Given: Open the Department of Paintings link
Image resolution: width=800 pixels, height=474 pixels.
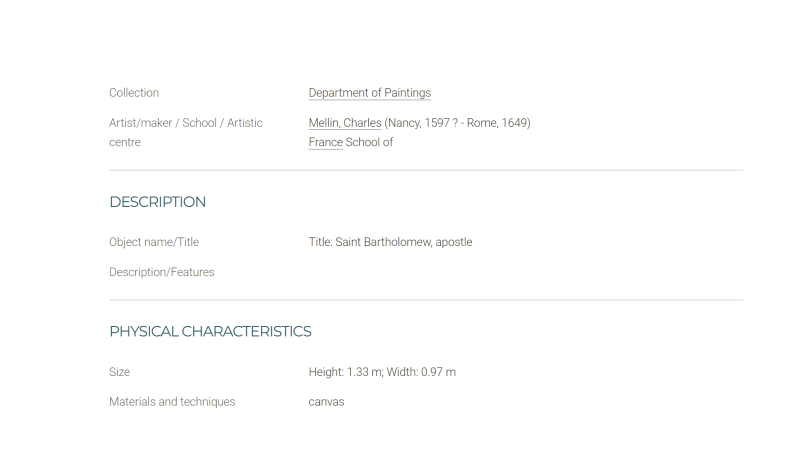Looking at the screenshot, I should [x=369, y=93].
